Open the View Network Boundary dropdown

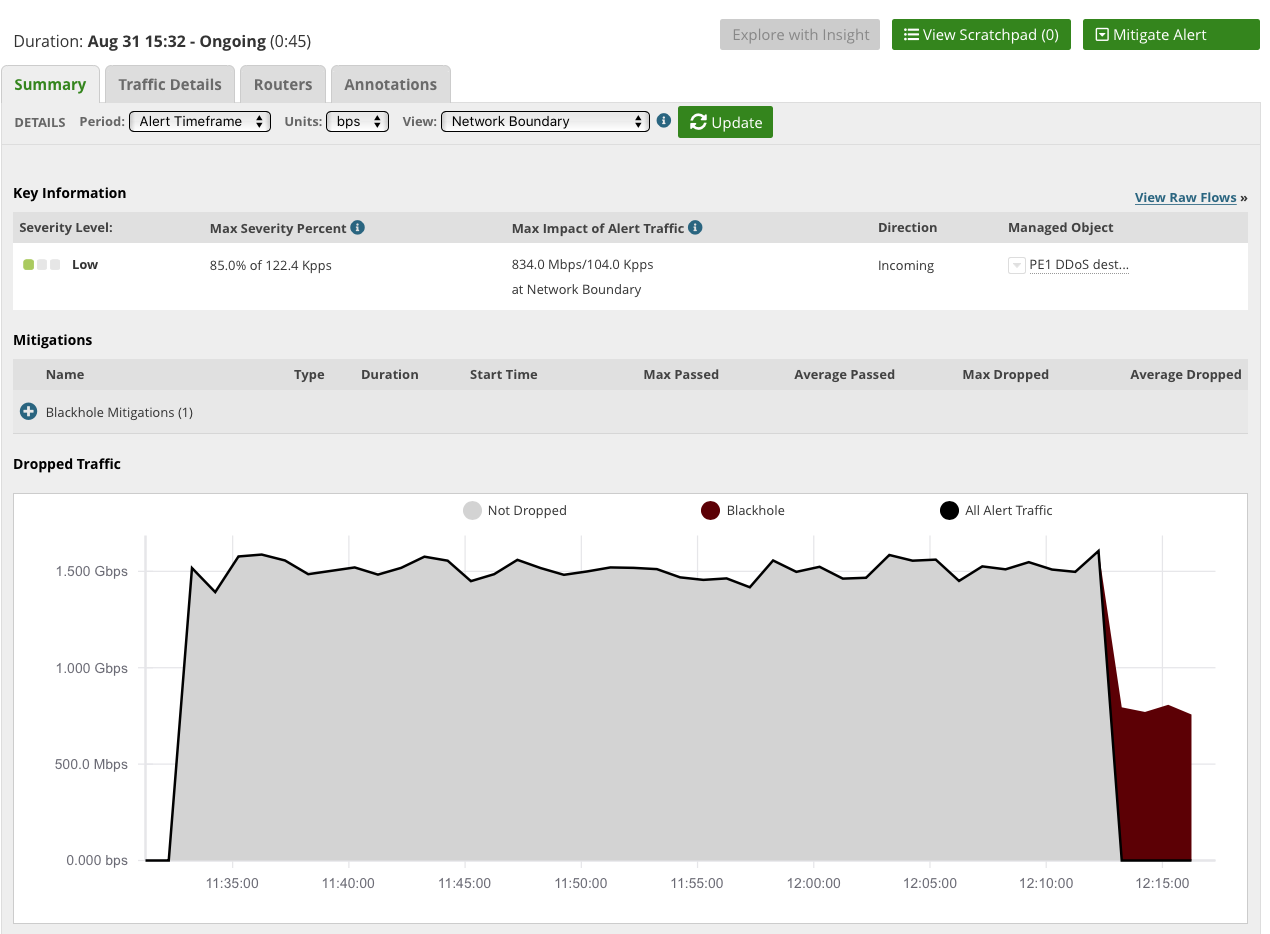545,121
